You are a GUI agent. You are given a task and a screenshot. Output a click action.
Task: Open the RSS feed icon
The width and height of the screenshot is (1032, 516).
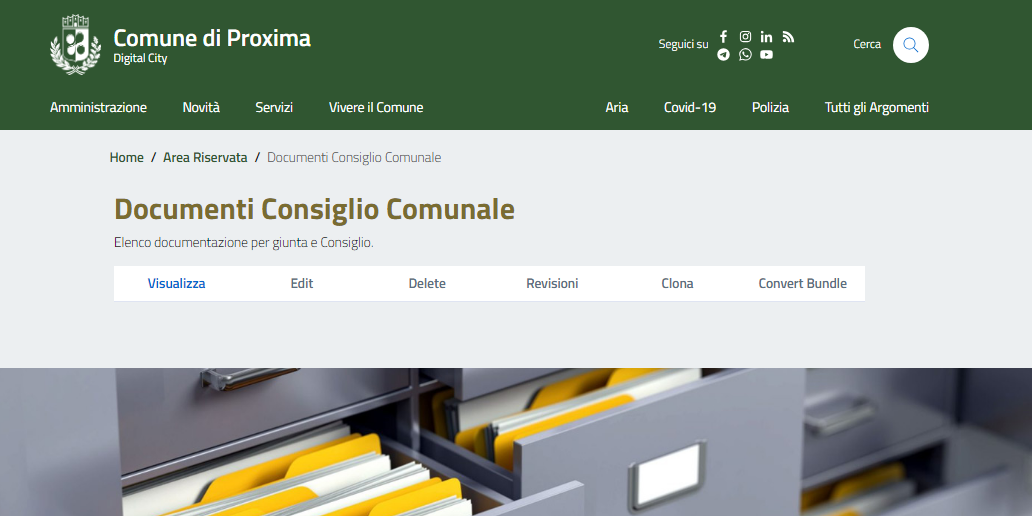point(788,37)
